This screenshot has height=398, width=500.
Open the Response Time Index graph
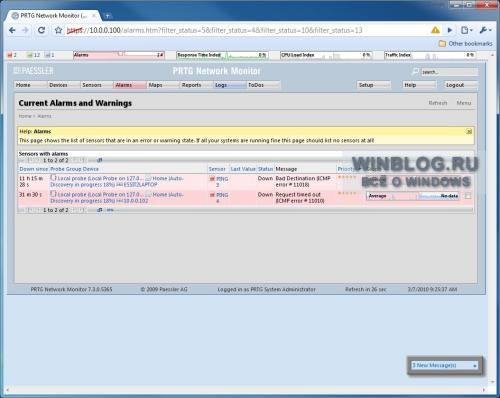(222, 55)
